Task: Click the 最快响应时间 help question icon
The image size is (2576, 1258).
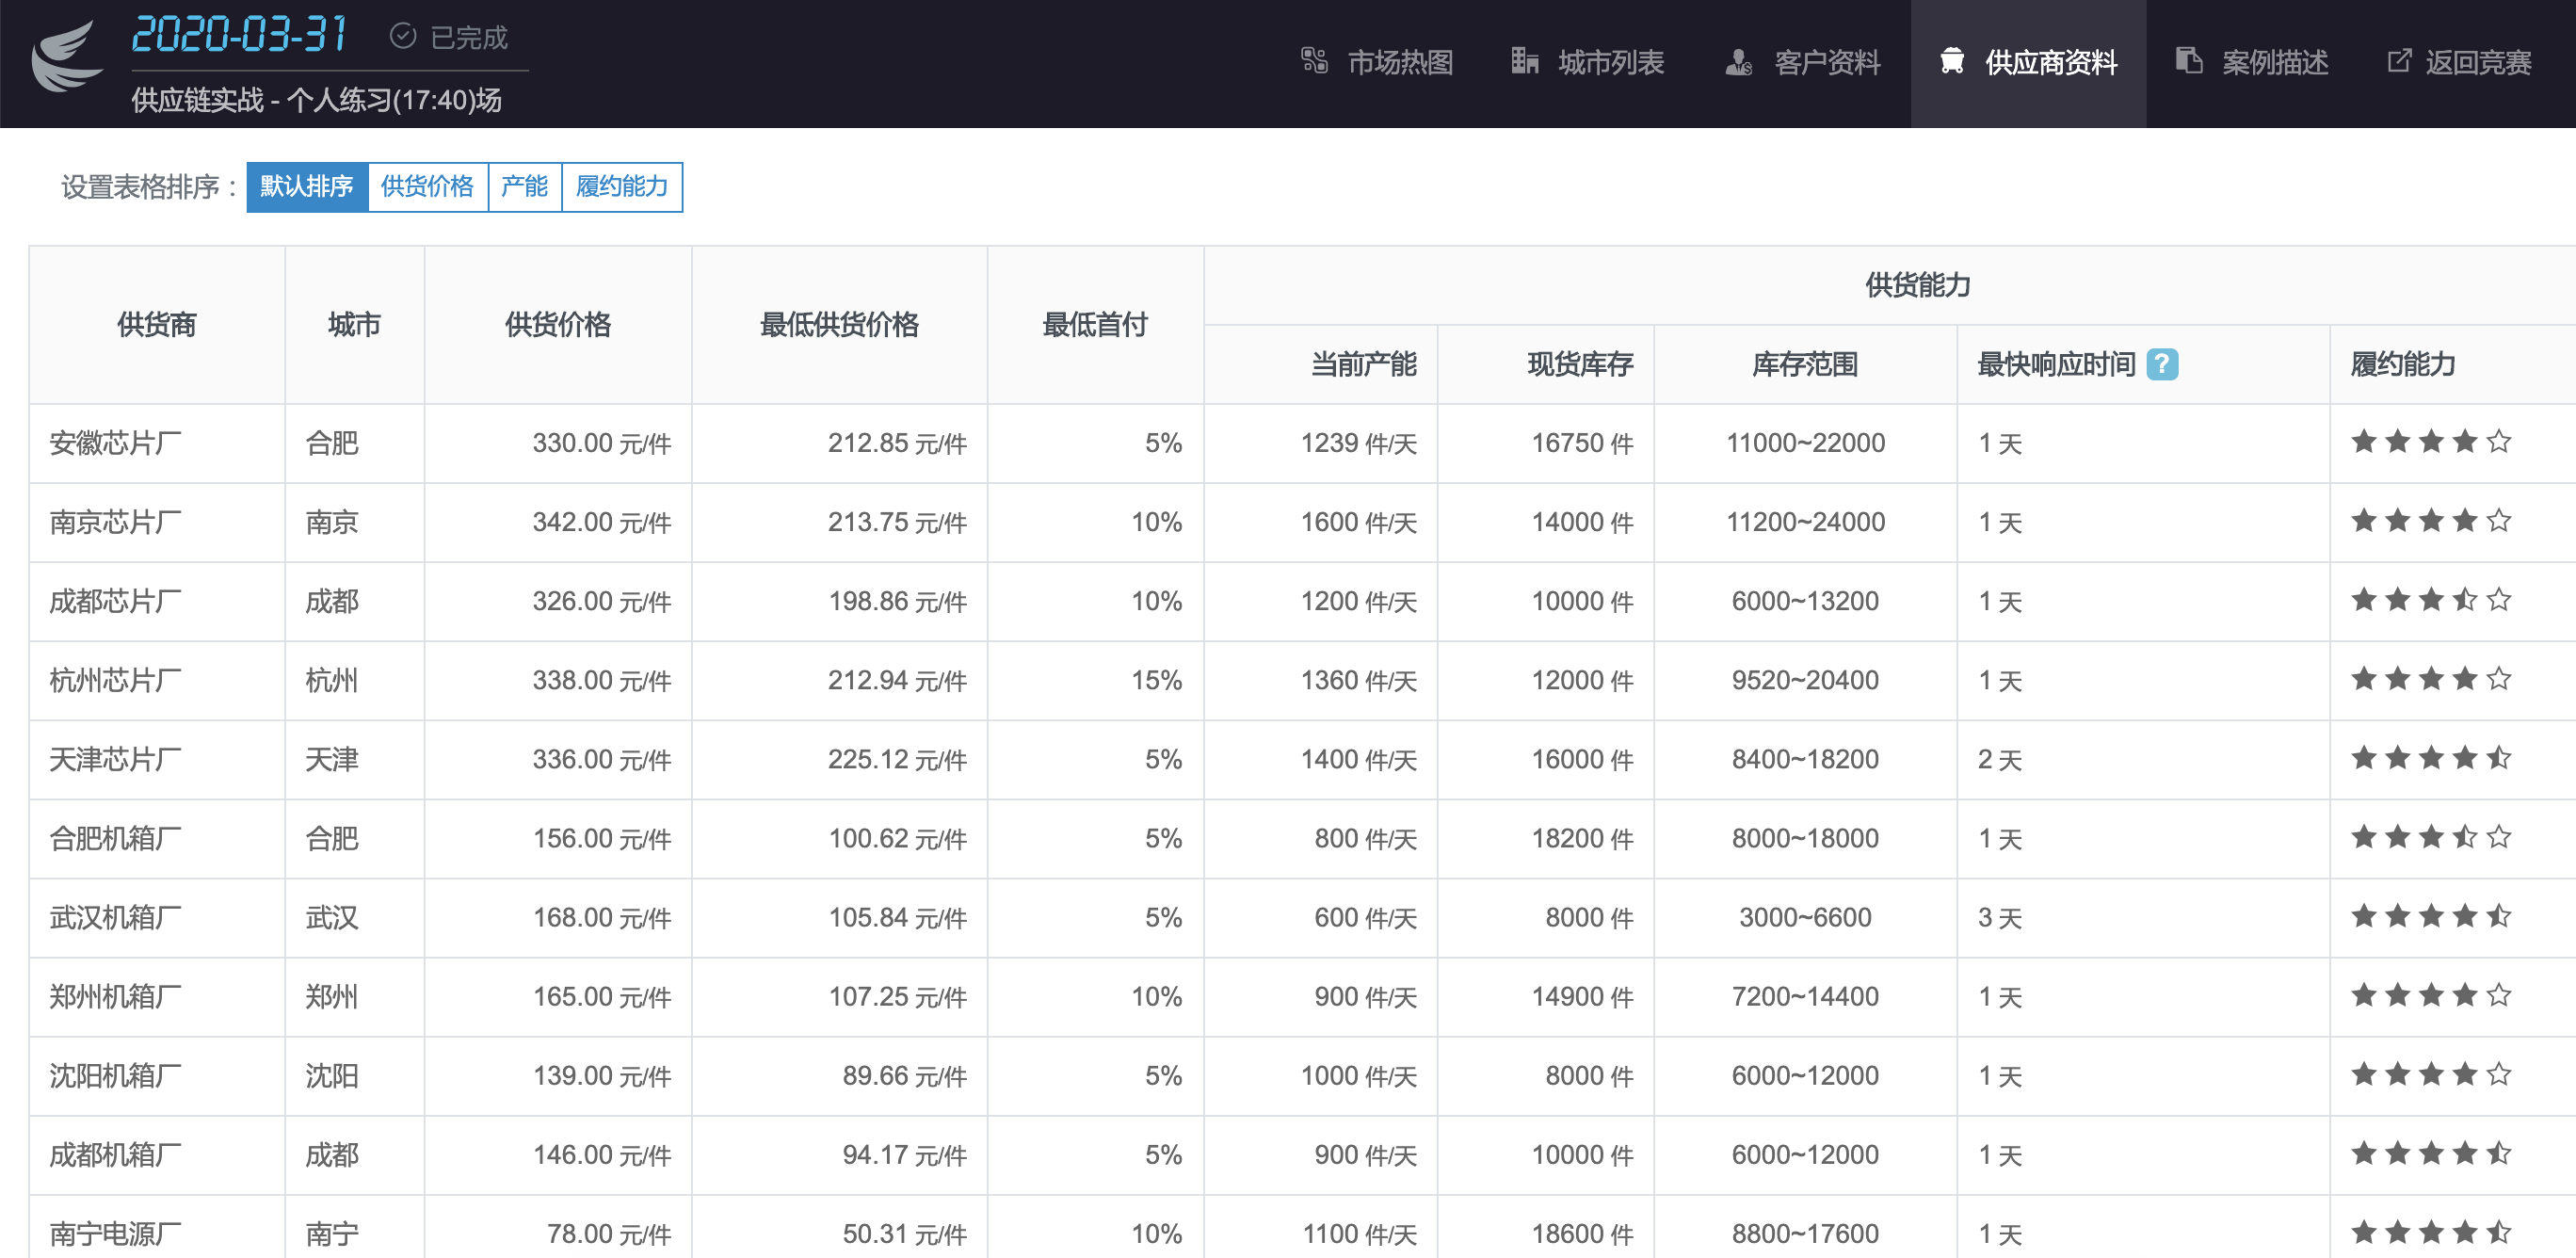Action: (2161, 364)
